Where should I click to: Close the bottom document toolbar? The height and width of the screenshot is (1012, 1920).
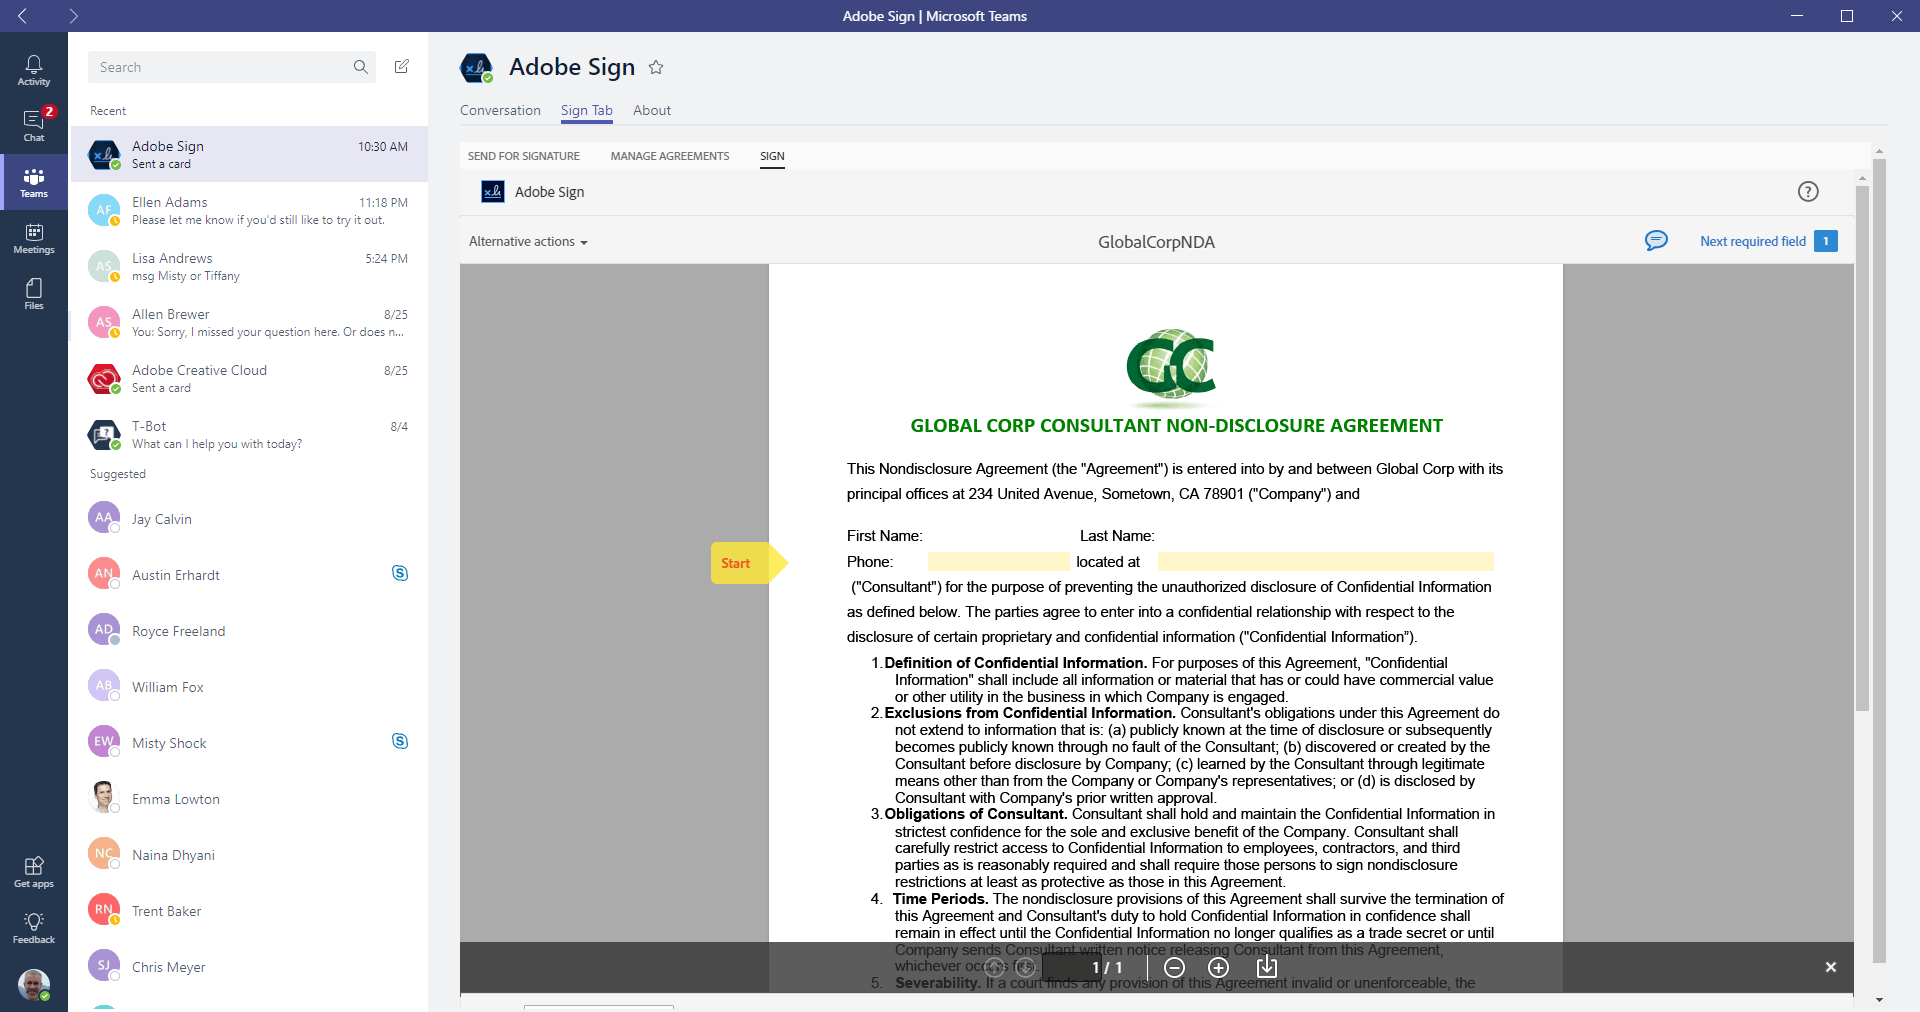[x=1830, y=967]
